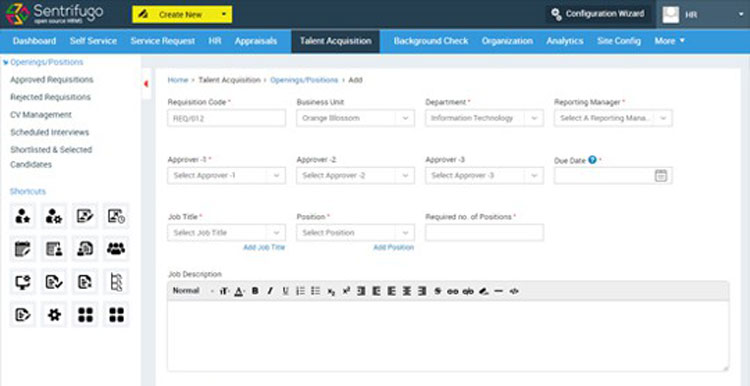
Task: Open the Approver -3 dropdown
Action: pyautogui.click(x=484, y=176)
